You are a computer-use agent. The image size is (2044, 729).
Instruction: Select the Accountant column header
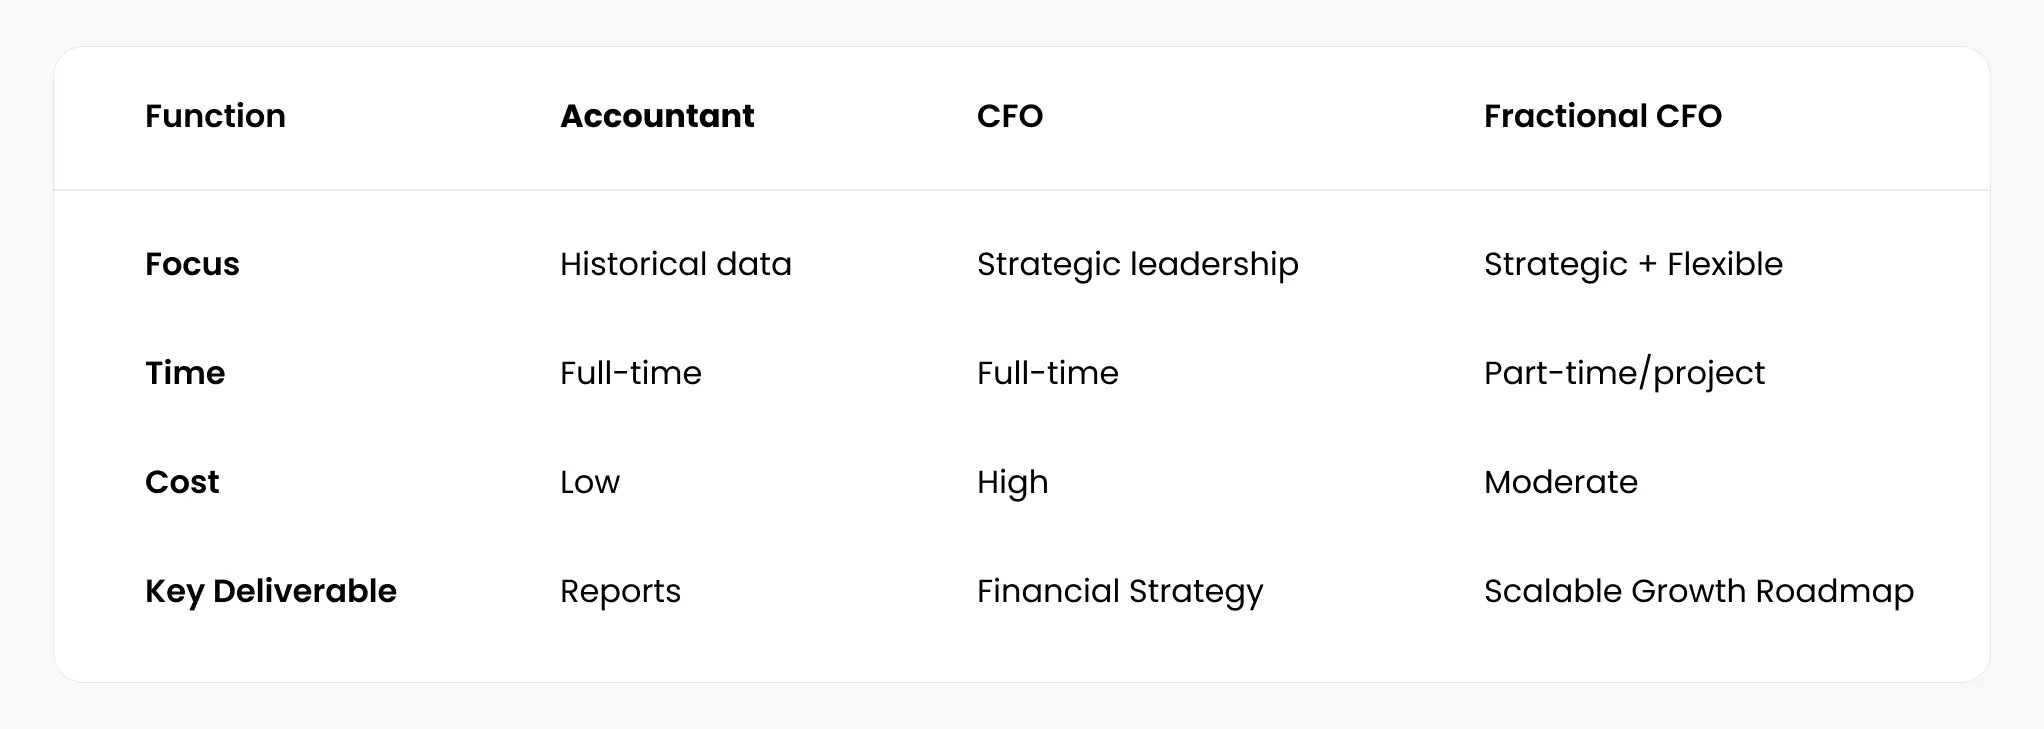pos(657,116)
